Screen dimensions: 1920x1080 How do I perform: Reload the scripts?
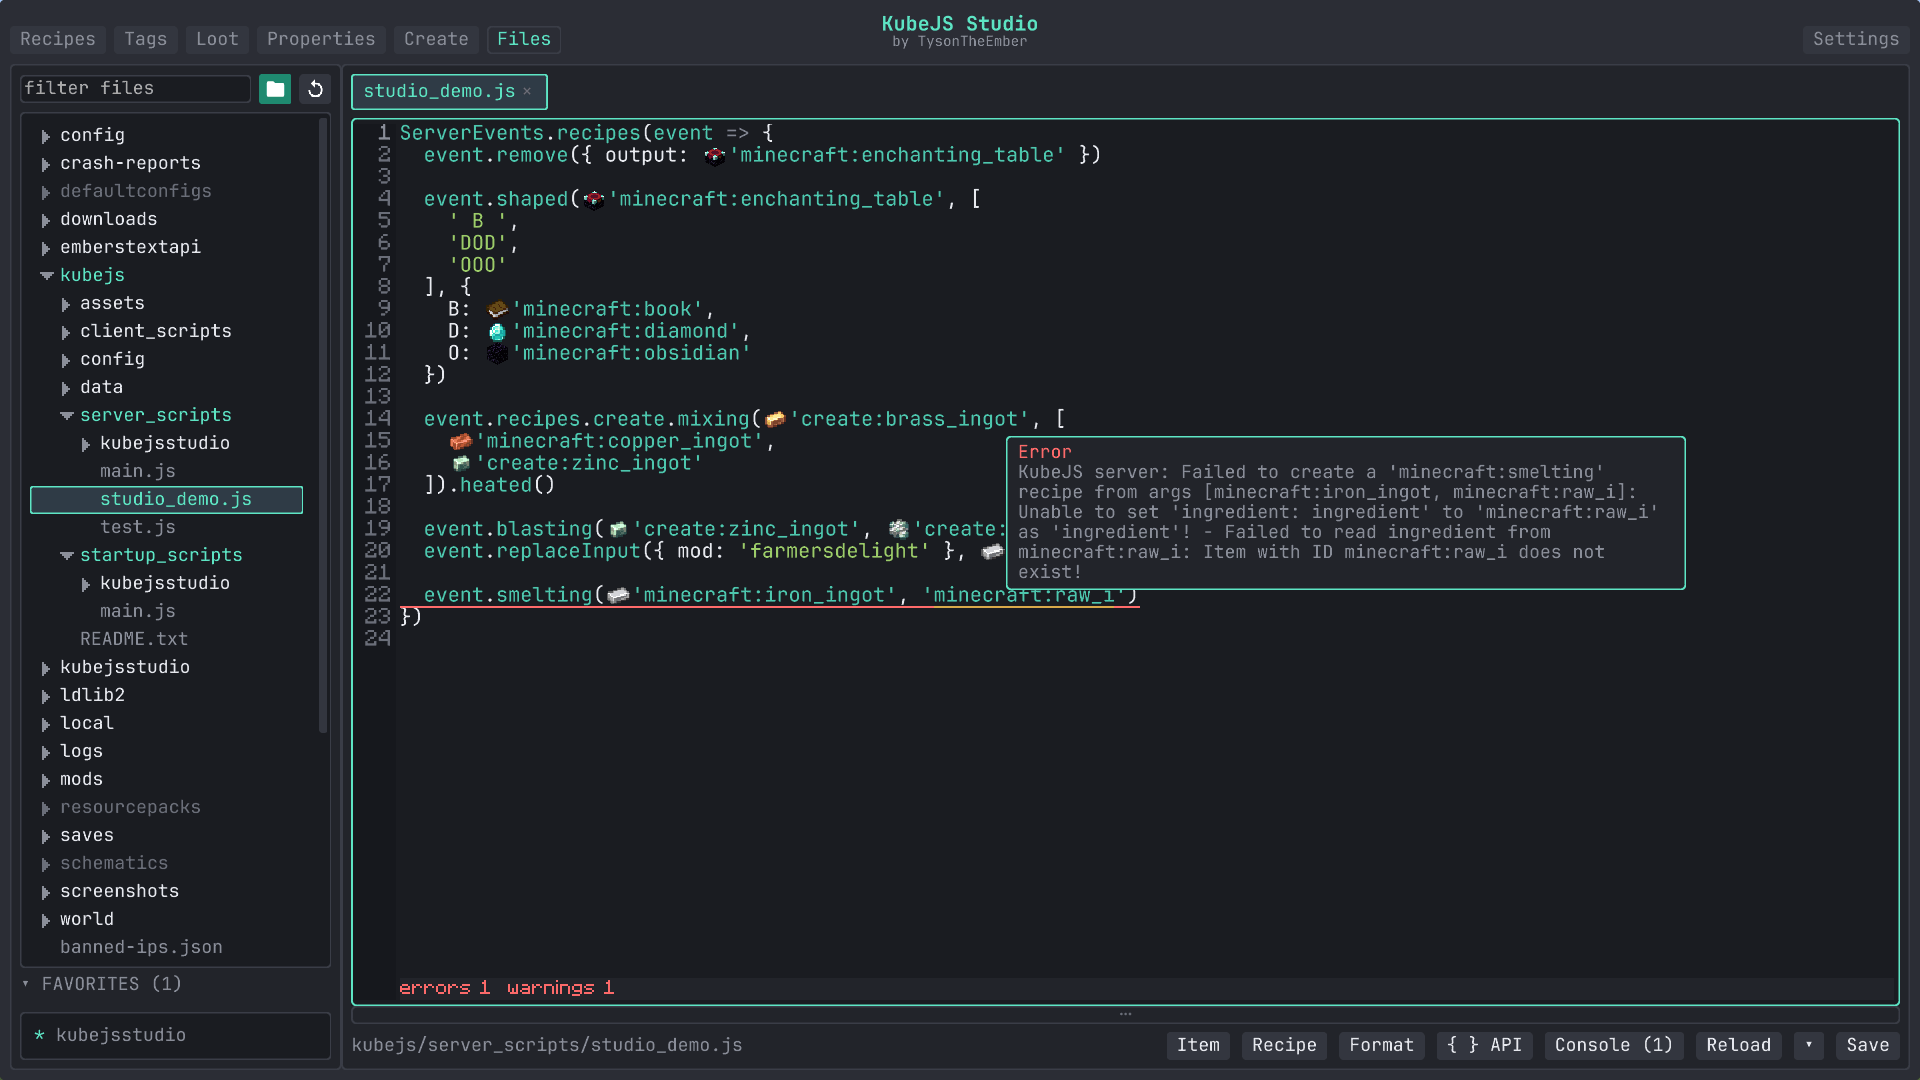click(x=1738, y=1045)
